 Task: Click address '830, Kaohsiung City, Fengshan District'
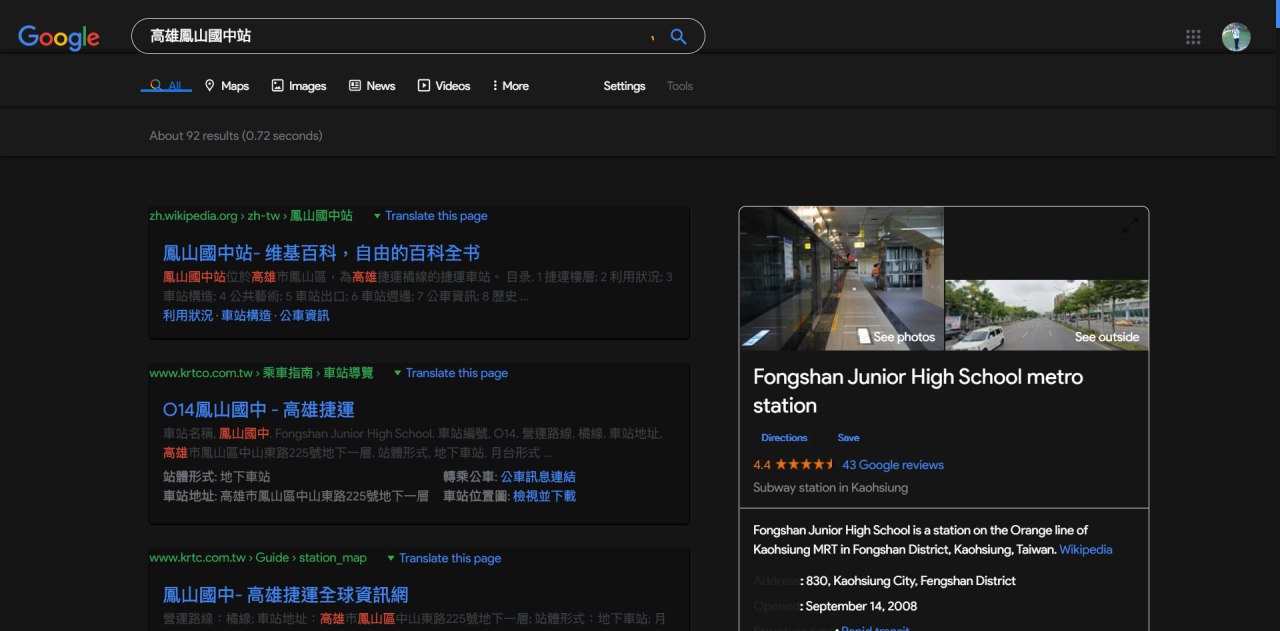coord(911,581)
